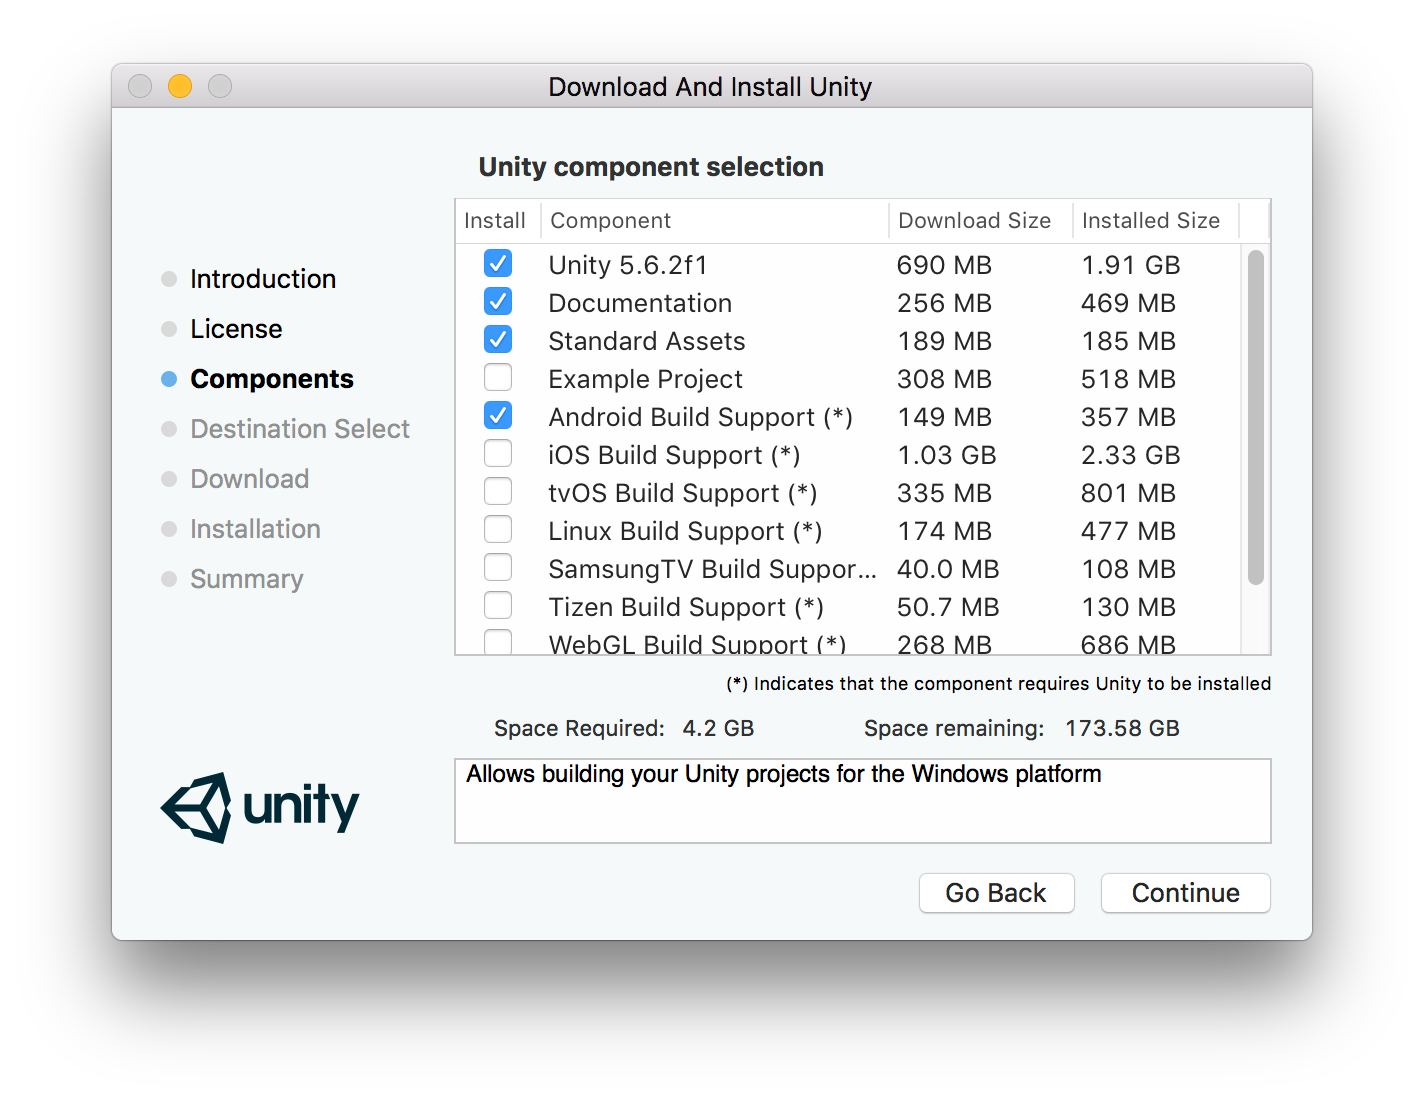Click the 1.03 GB download size cell

[x=947, y=455]
